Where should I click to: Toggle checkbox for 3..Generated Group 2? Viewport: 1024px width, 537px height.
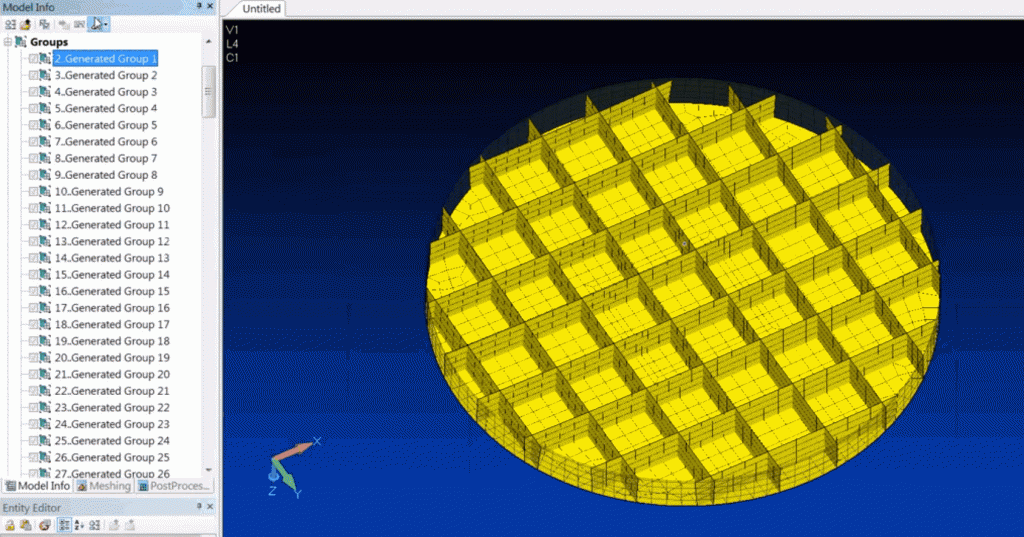coord(33,75)
